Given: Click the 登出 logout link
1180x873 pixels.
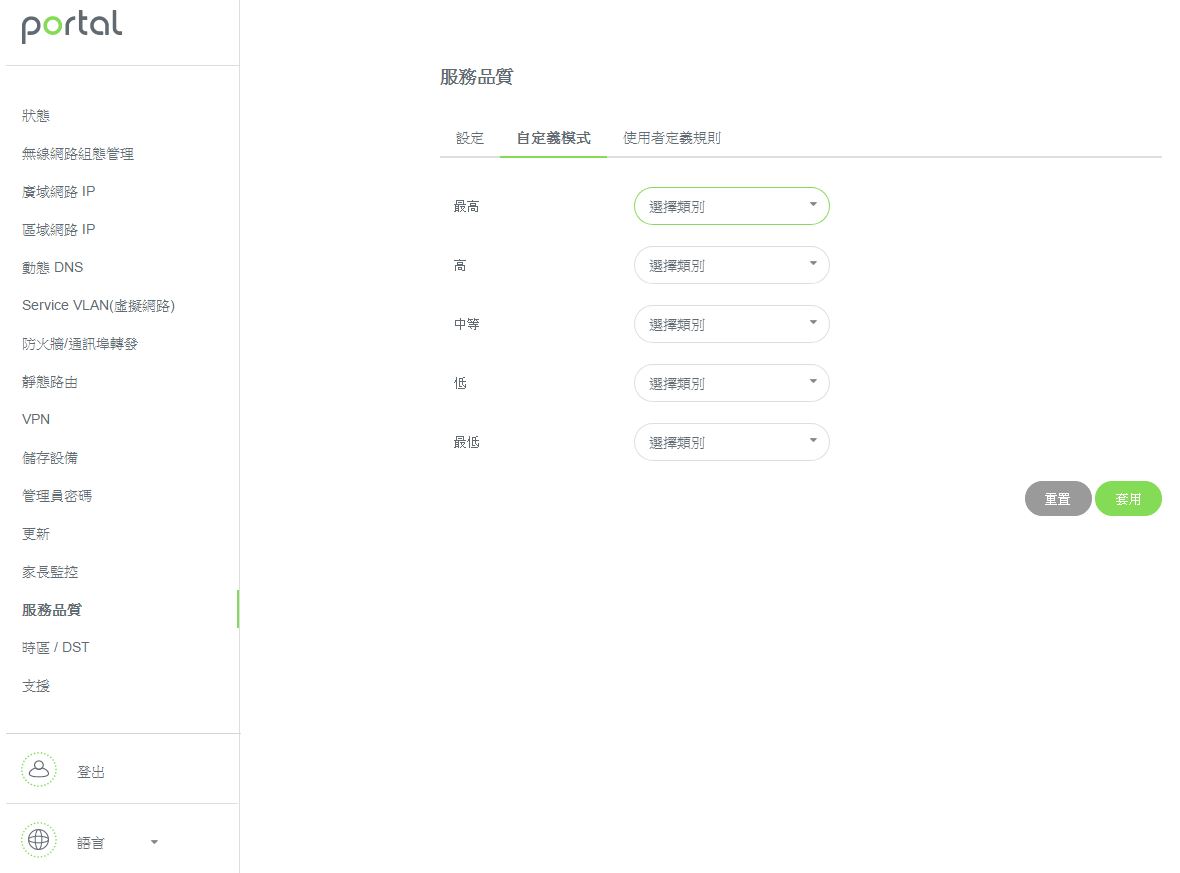Looking at the screenshot, I should [x=90, y=771].
